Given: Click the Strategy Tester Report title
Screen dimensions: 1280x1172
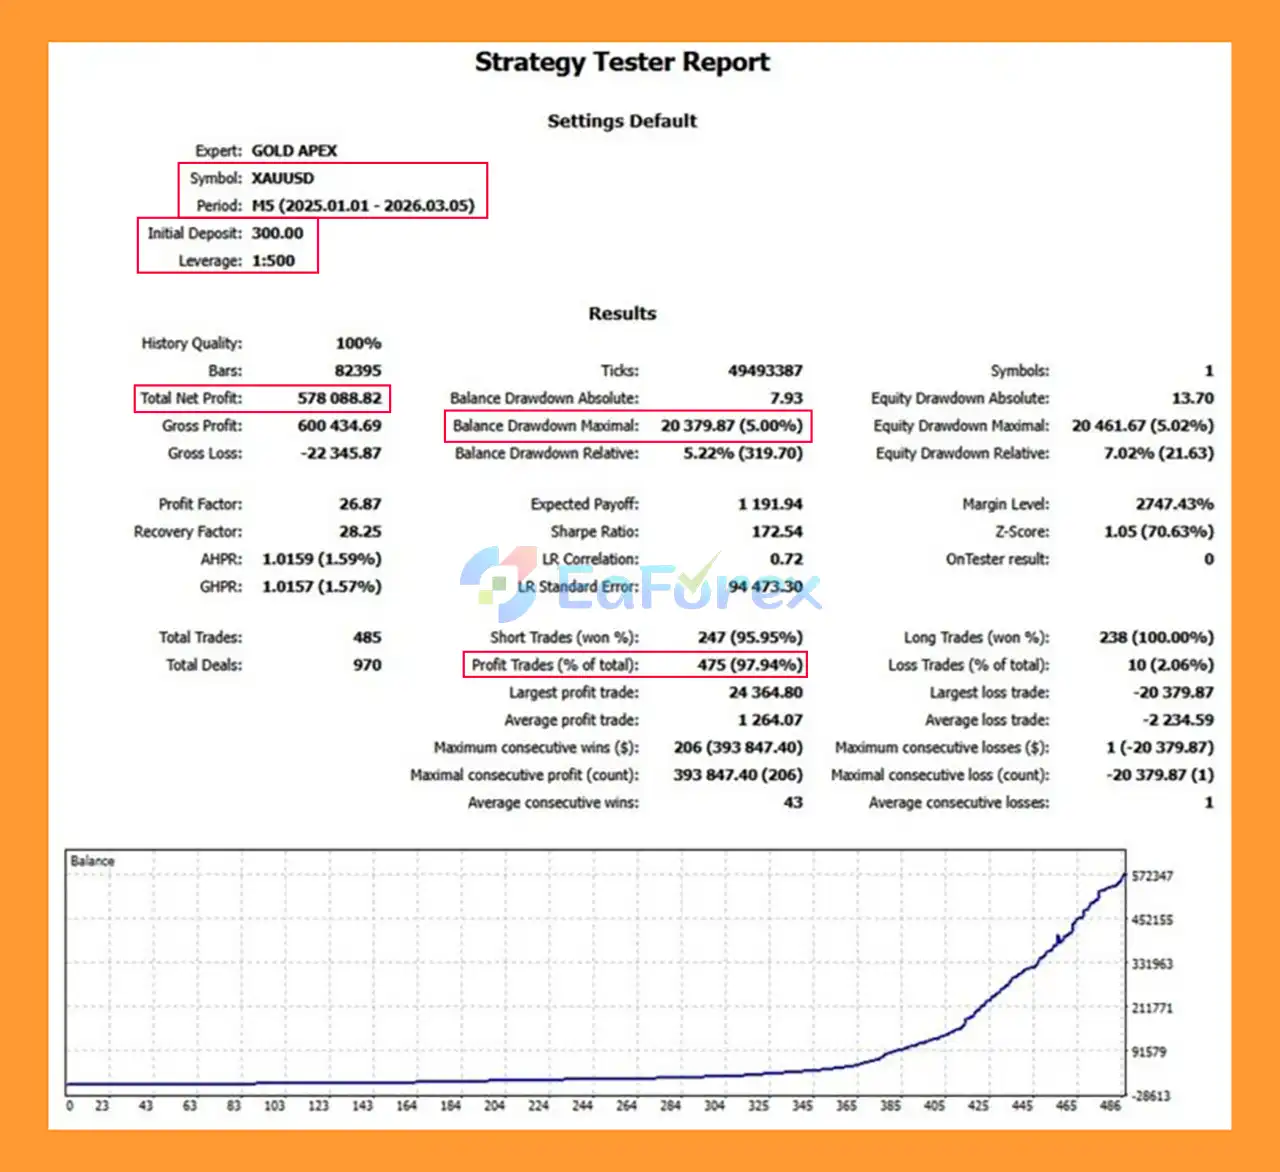Looking at the screenshot, I should (x=622, y=62).
